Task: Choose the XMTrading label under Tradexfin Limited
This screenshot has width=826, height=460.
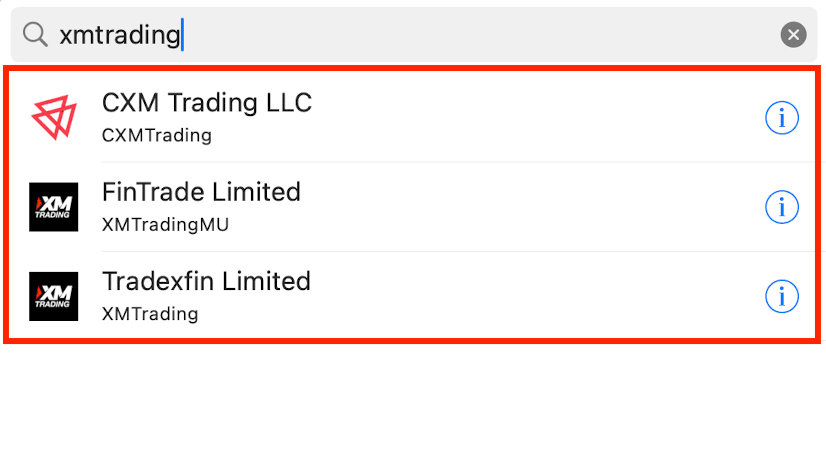Action: (x=150, y=314)
